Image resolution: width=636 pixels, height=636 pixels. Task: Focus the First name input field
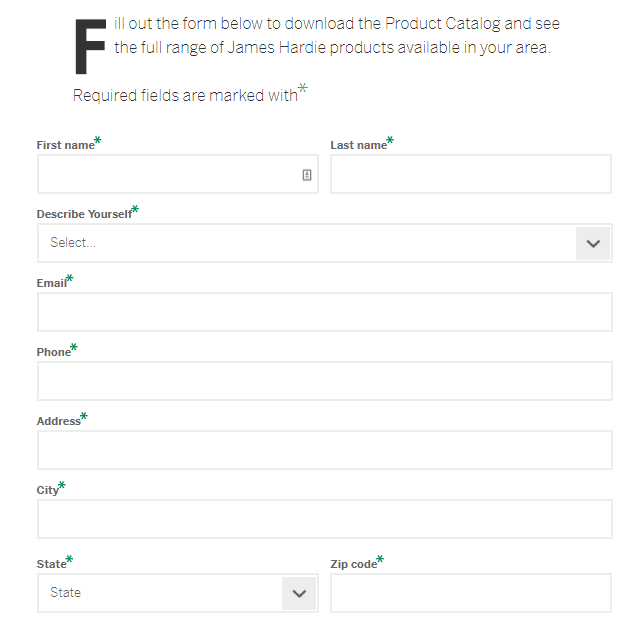(165, 174)
